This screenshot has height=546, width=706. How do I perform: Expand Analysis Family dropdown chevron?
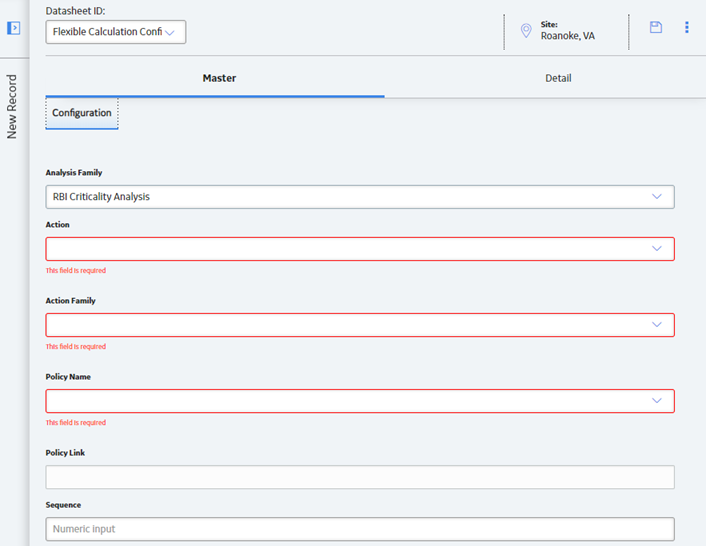[656, 197]
